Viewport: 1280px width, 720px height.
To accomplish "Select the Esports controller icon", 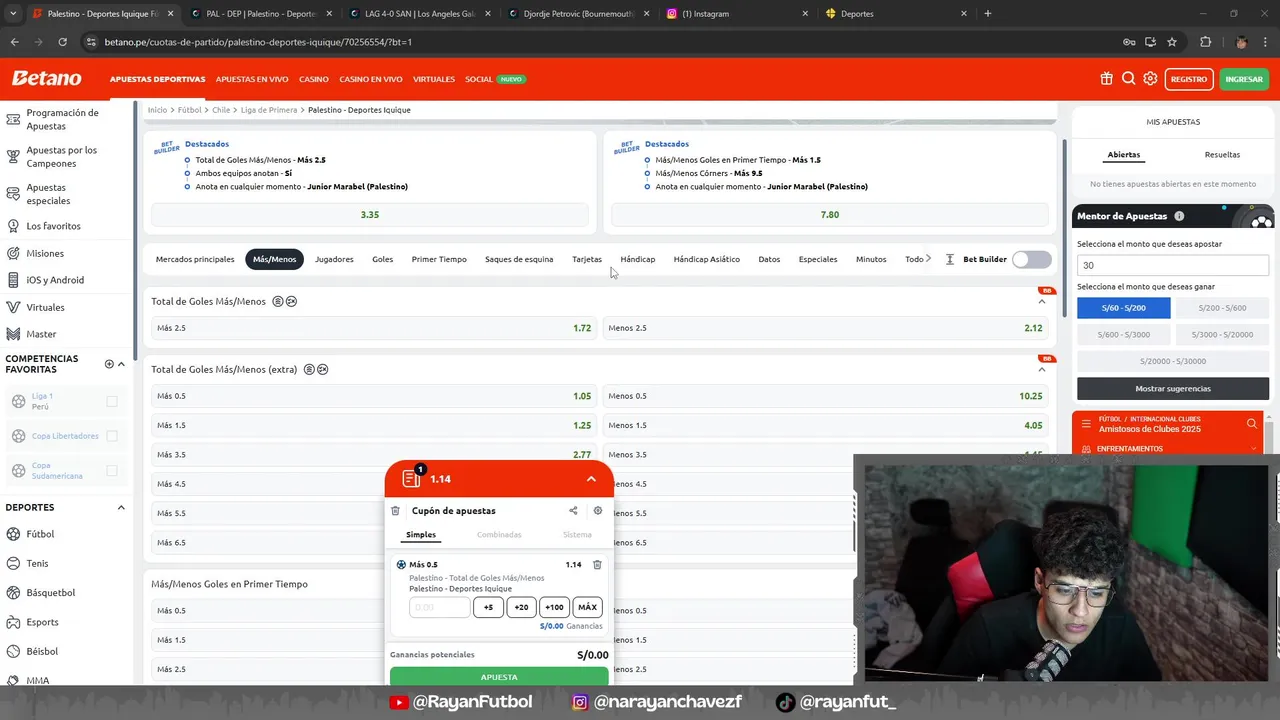I will coord(13,622).
